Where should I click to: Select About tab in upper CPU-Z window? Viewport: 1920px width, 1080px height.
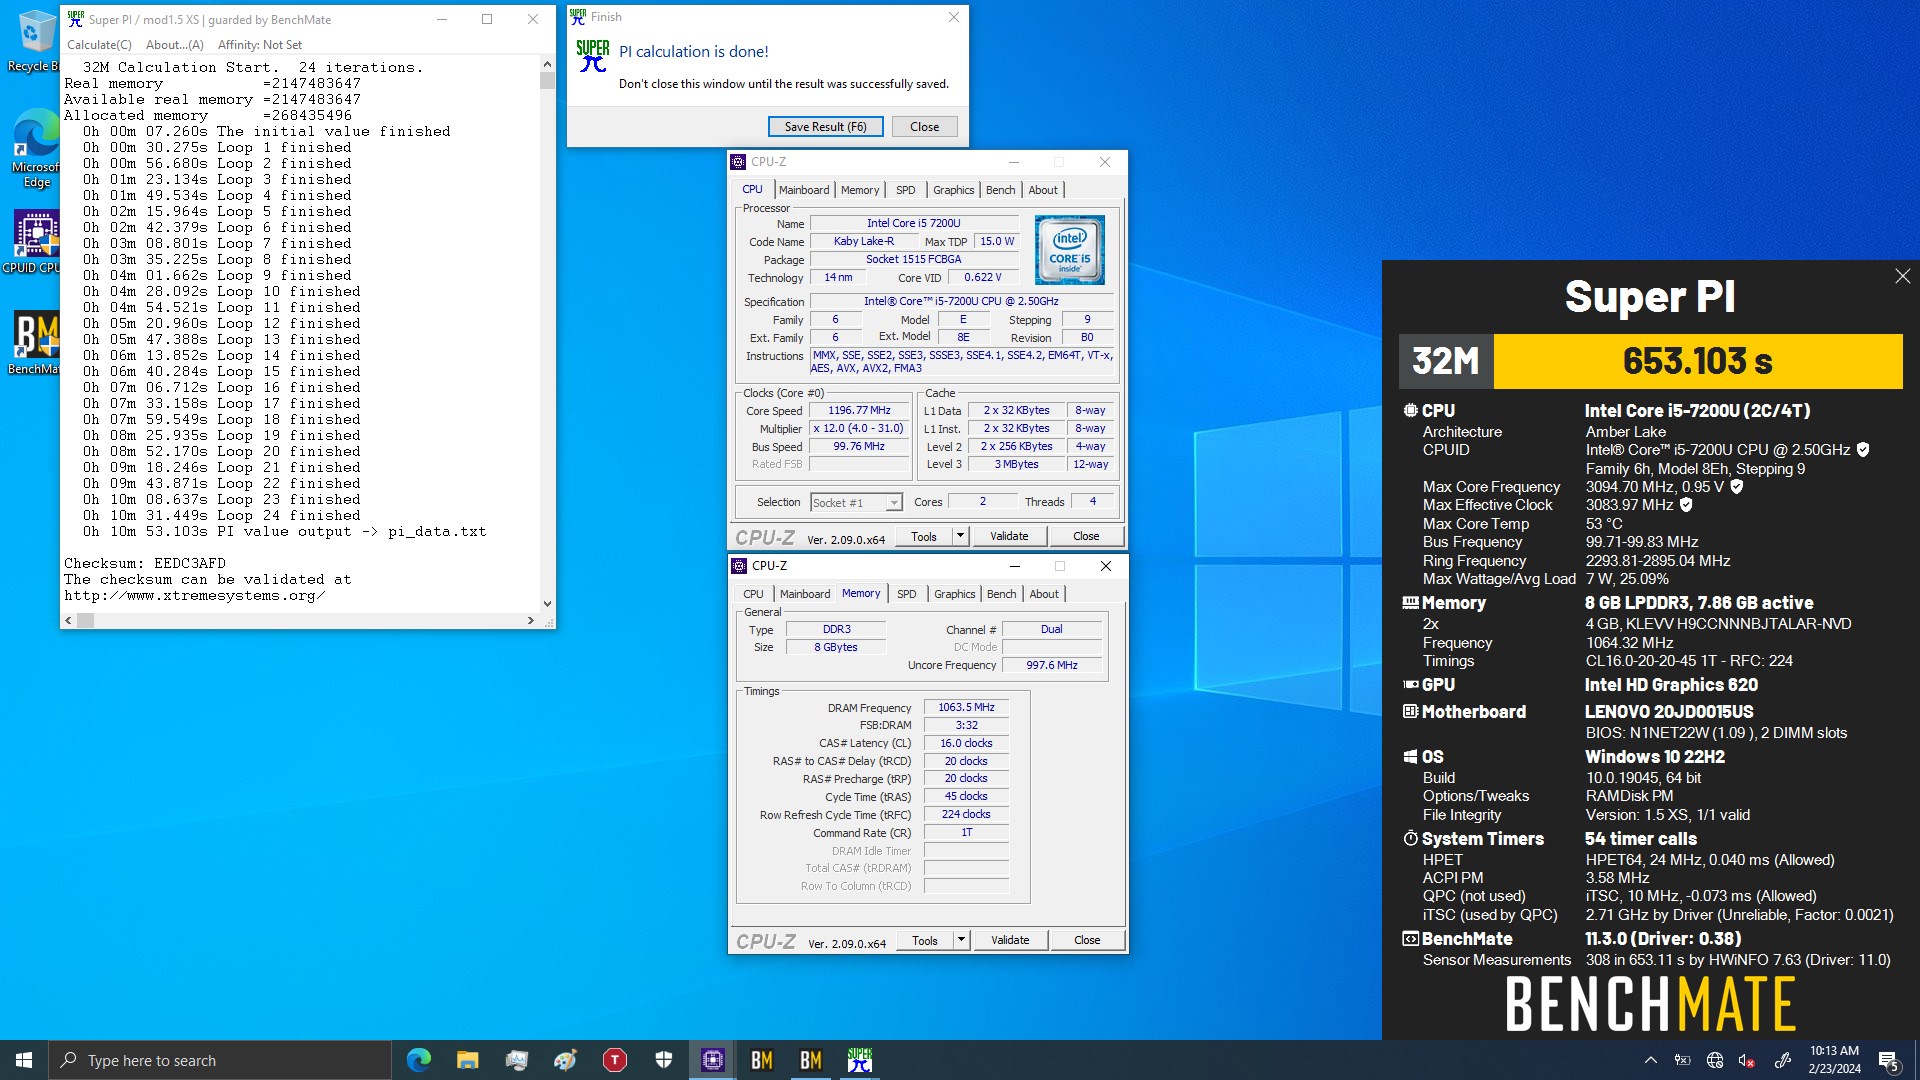[x=1043, y=190]
